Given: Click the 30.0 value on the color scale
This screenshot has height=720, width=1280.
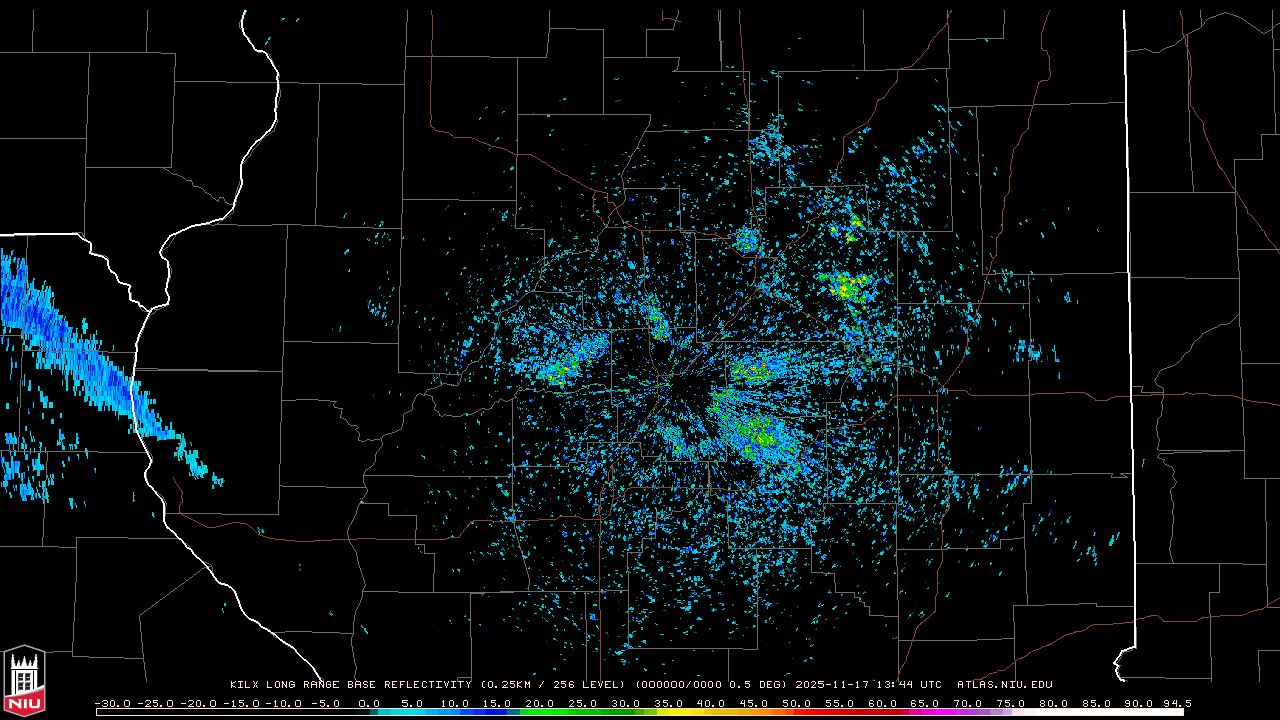Looking at the screenshot, I should (625, 703).
